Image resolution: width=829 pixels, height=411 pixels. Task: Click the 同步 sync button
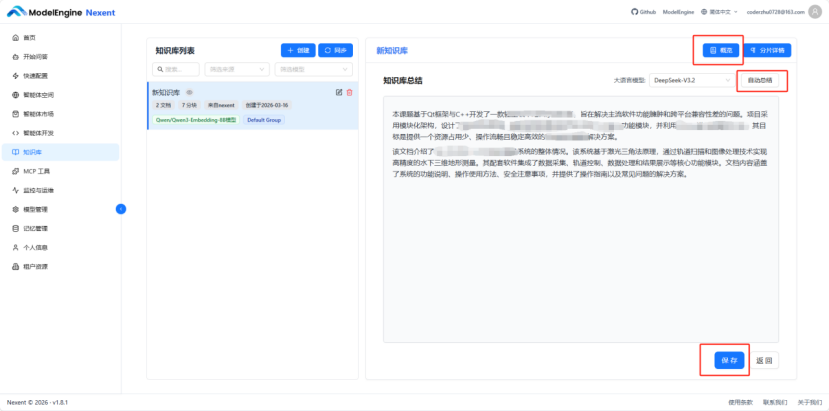pyautogui.click(x=335, y=50)
